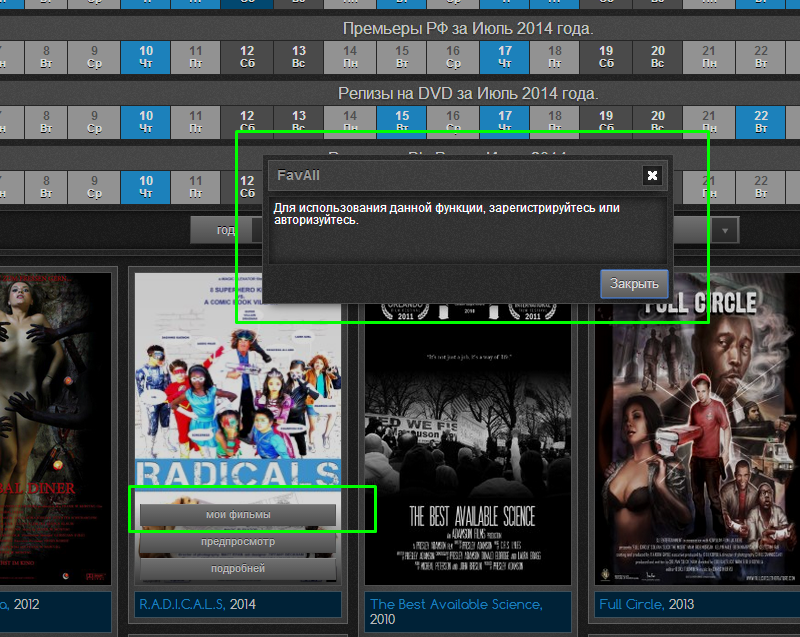Click the Закрыть button in the dialog
Screen dimensions: 800x637
(x=634, y=284)
